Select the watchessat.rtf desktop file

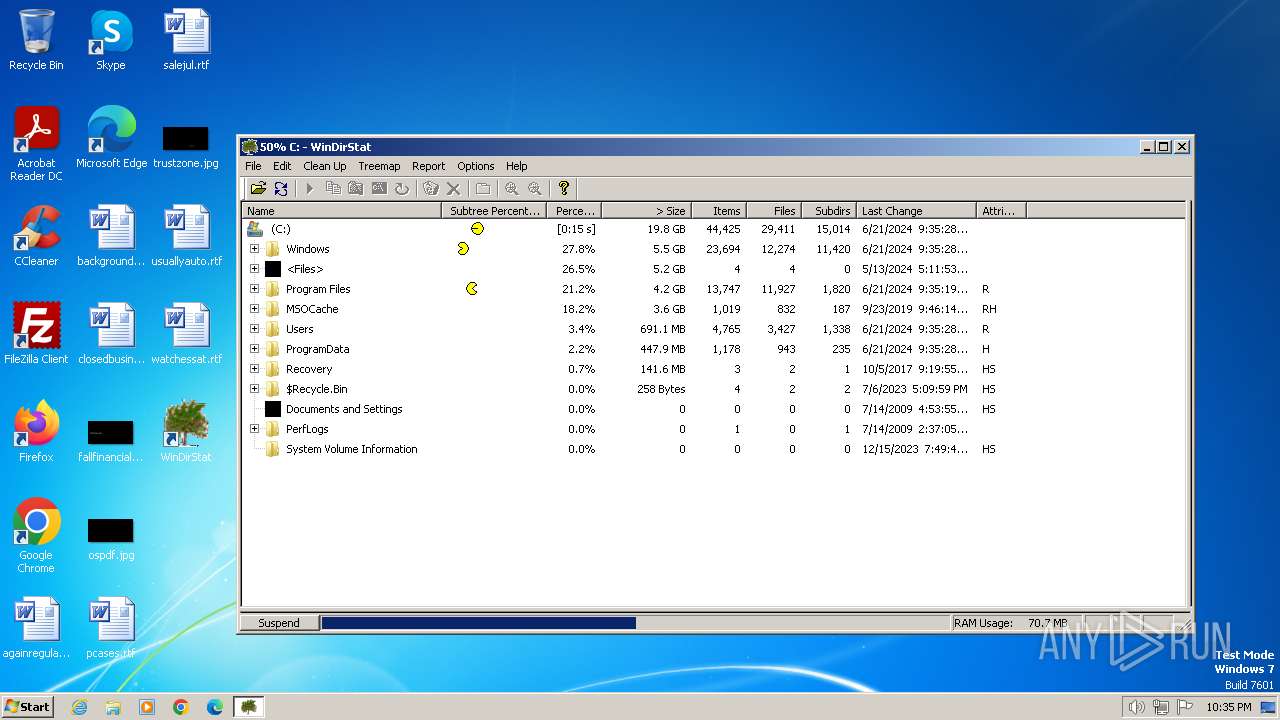tap(186, 334)
